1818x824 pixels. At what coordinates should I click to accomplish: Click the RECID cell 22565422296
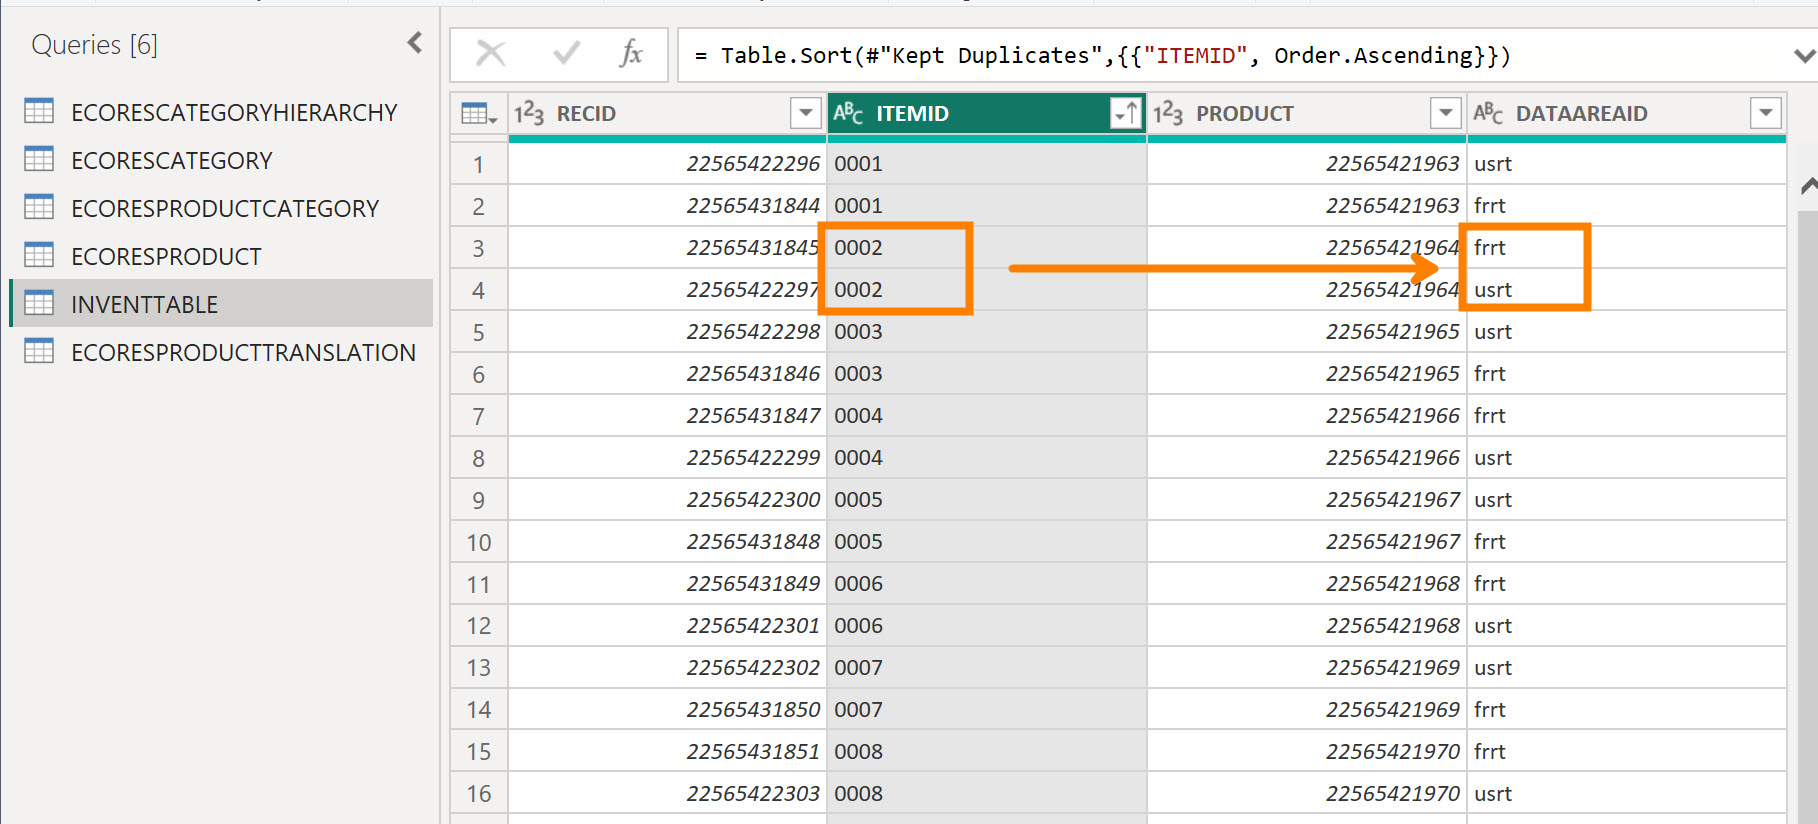point(668,164)
